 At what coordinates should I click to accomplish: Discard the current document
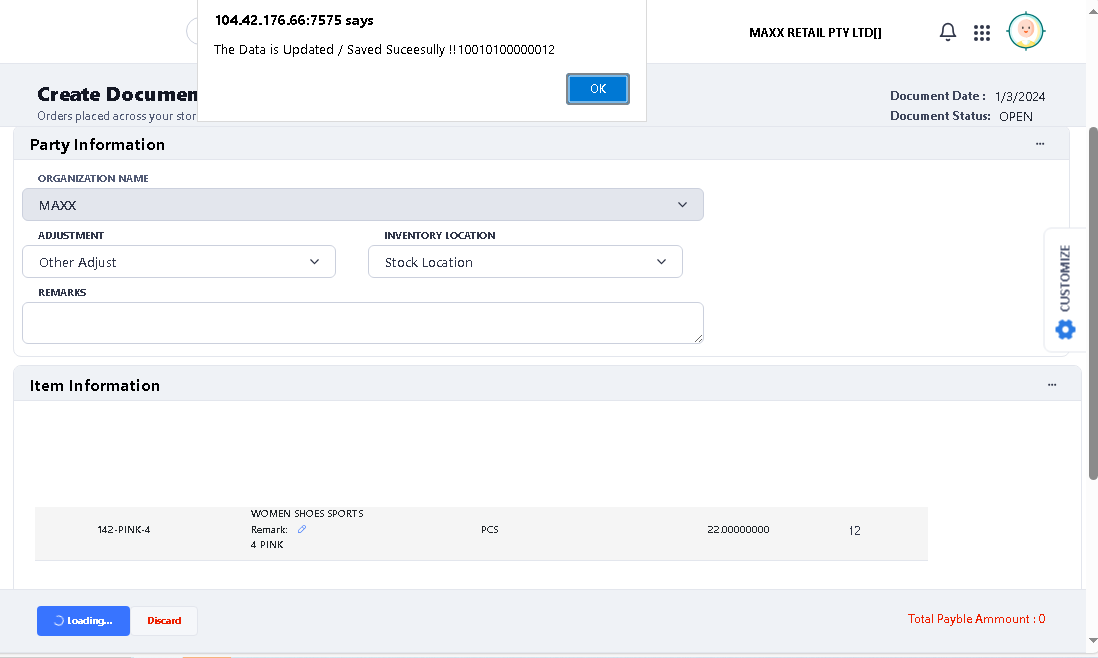(164, 620)
